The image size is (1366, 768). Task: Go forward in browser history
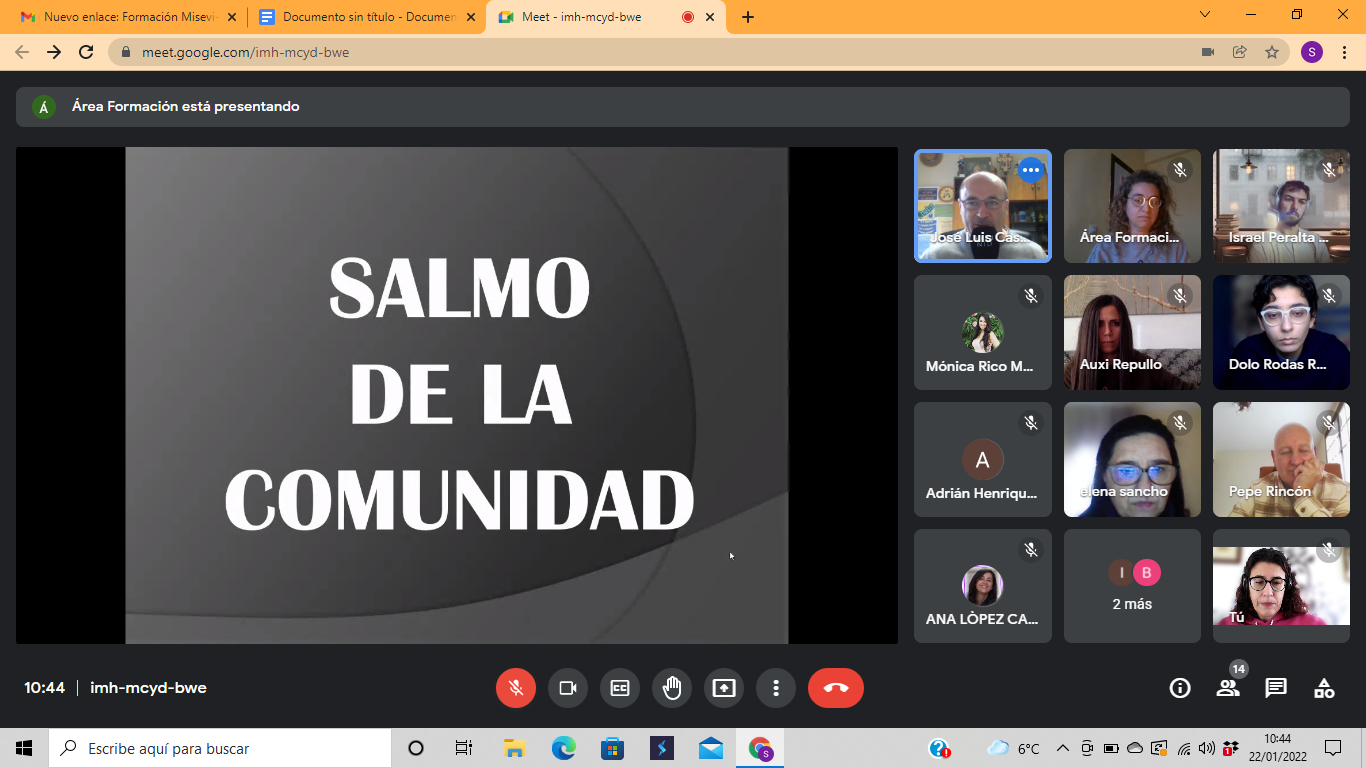54,52
